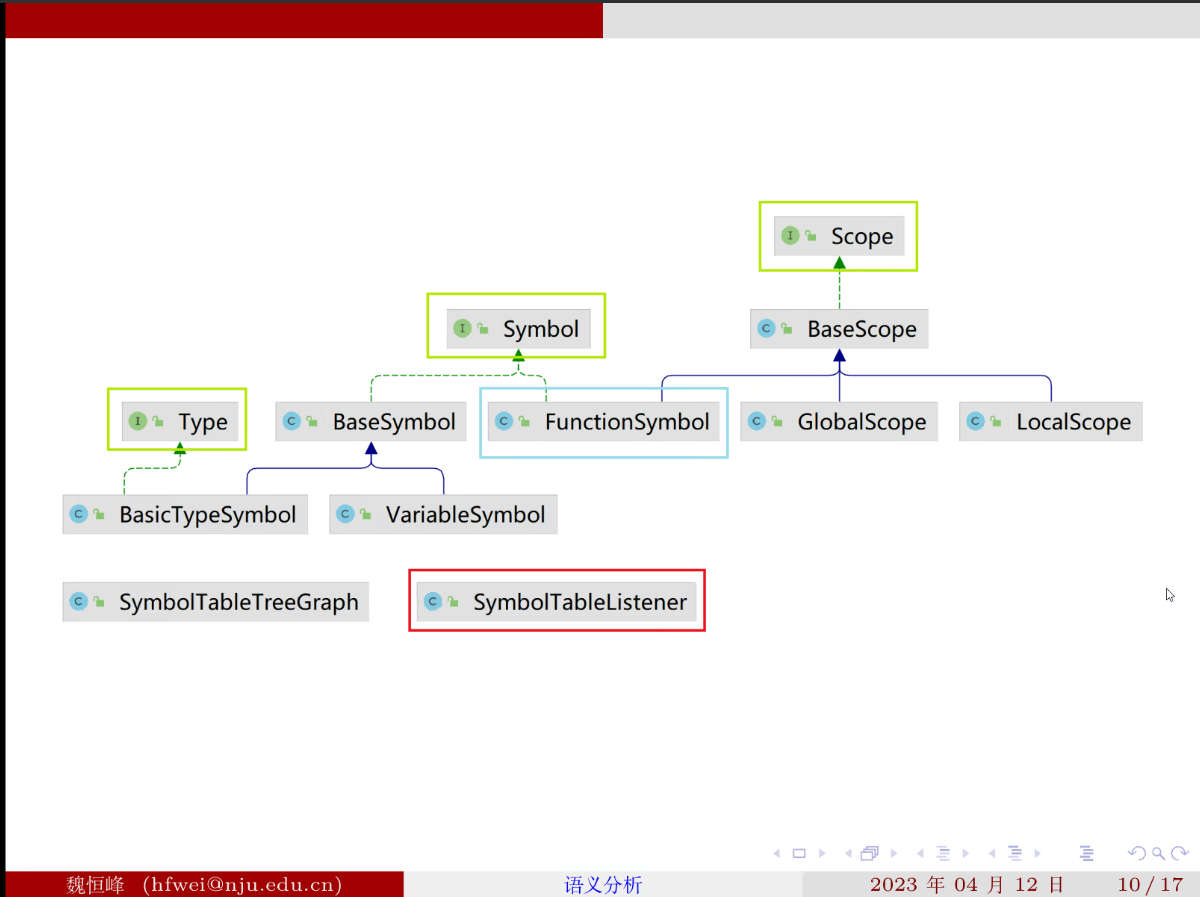Click the presentation outline icon

tap(1087, 854)
